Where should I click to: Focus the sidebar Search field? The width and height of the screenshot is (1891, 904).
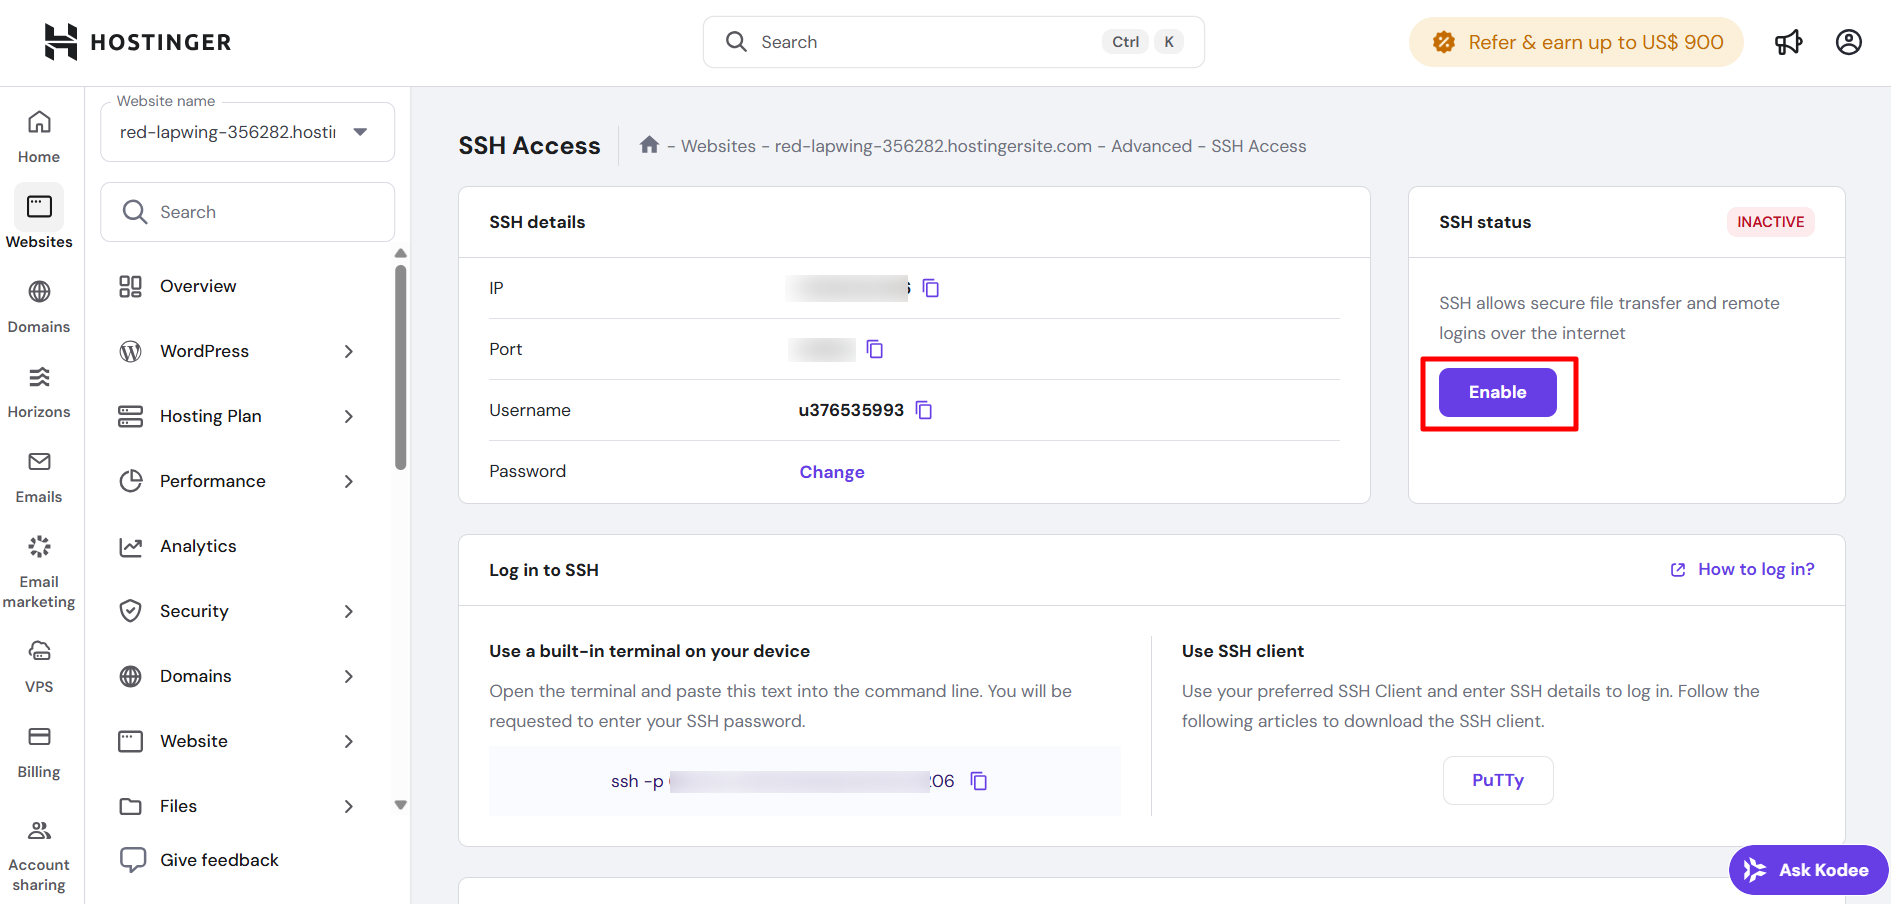(247, 212)
